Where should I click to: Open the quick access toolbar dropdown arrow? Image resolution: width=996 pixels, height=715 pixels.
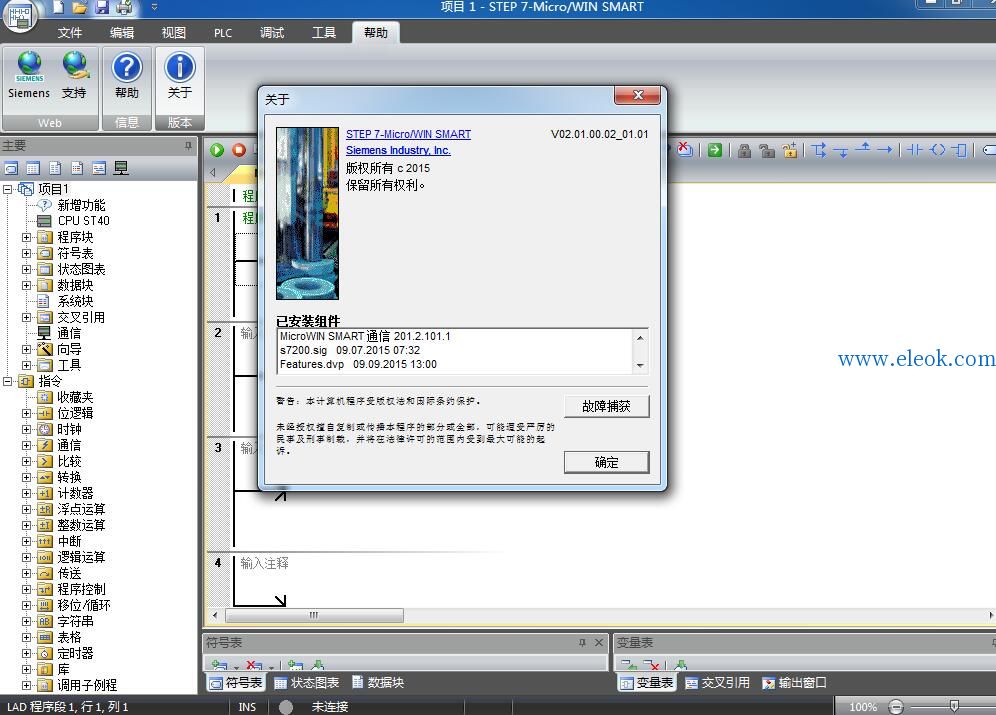tap(154, 8)
